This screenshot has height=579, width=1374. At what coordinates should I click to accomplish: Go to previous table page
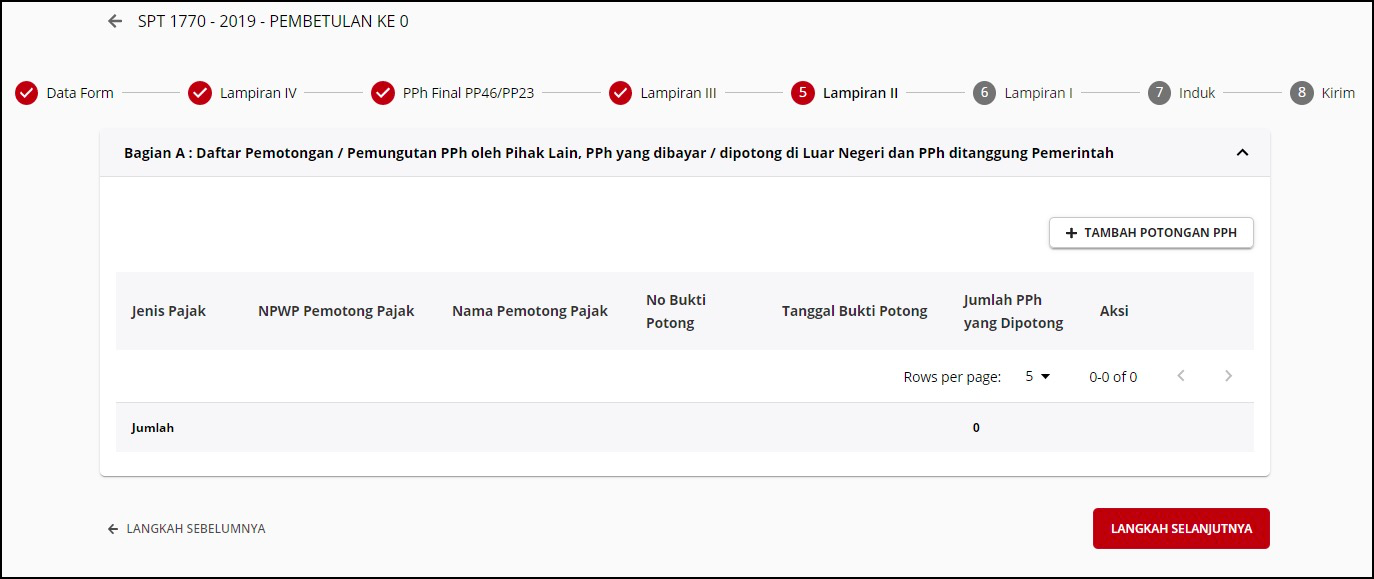coord(1181,376)
